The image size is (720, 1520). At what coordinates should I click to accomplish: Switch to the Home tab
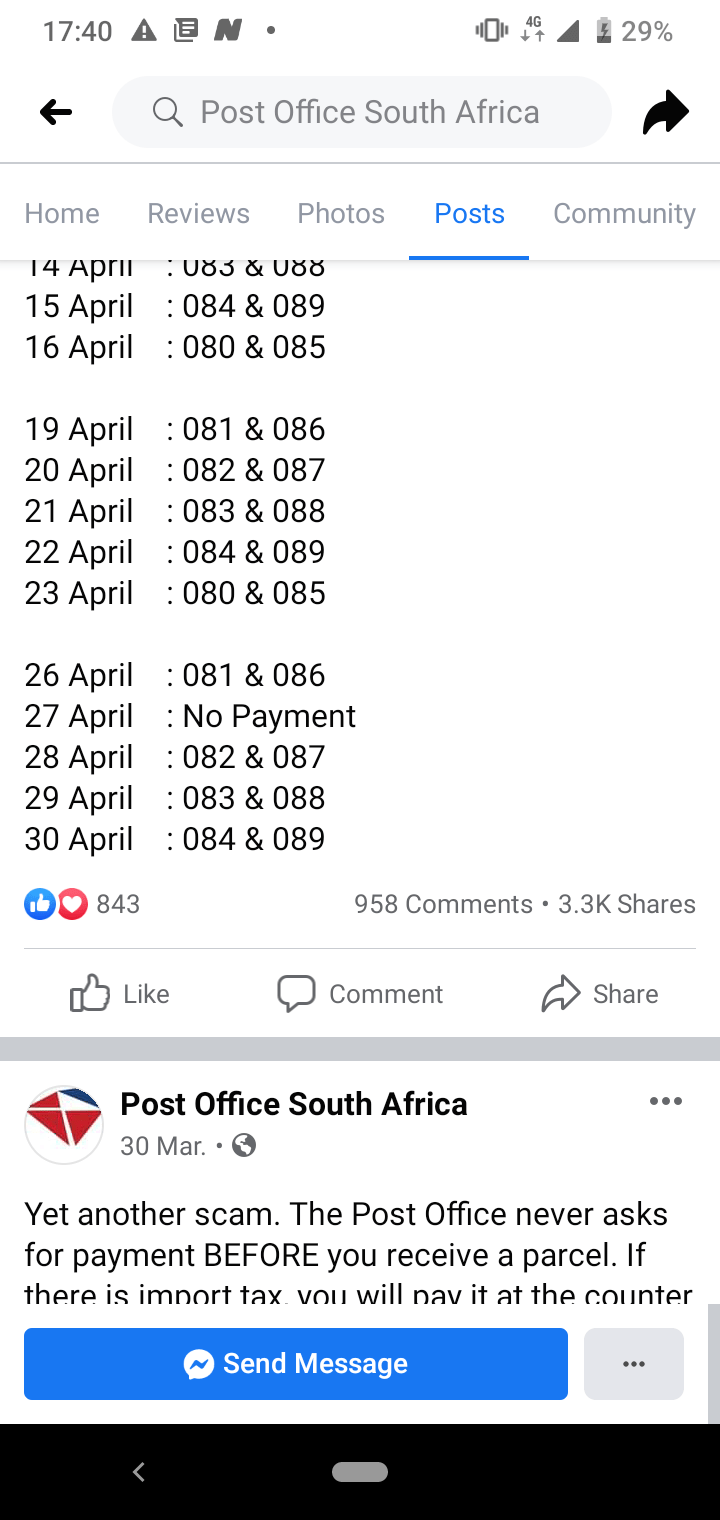coord(62,213)
